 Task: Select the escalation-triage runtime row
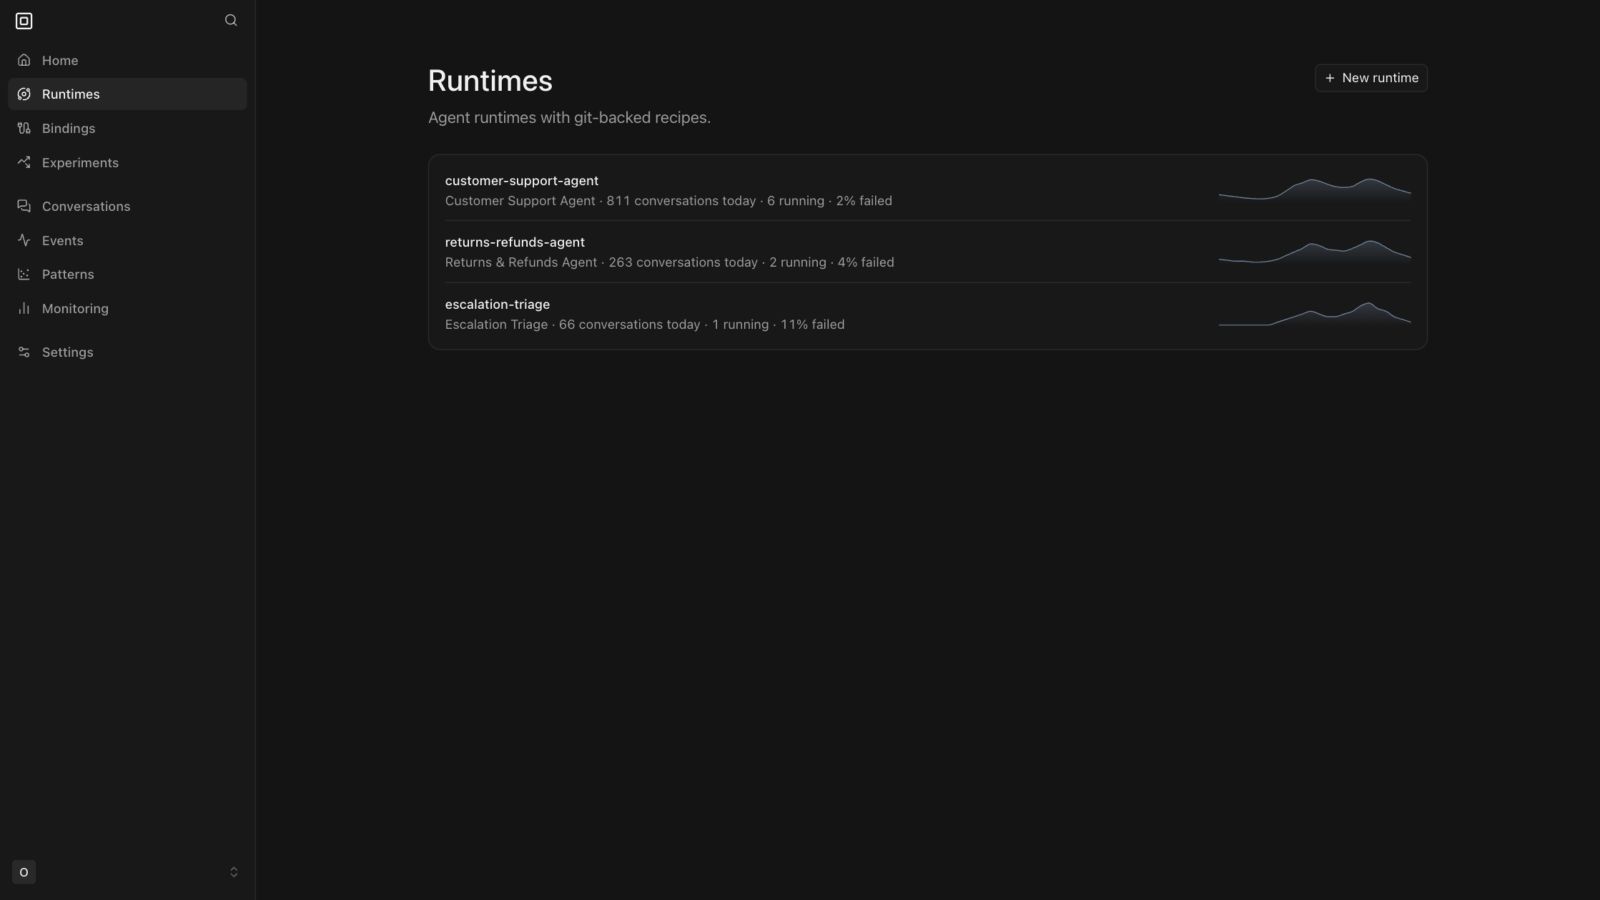tap(927, 314)
